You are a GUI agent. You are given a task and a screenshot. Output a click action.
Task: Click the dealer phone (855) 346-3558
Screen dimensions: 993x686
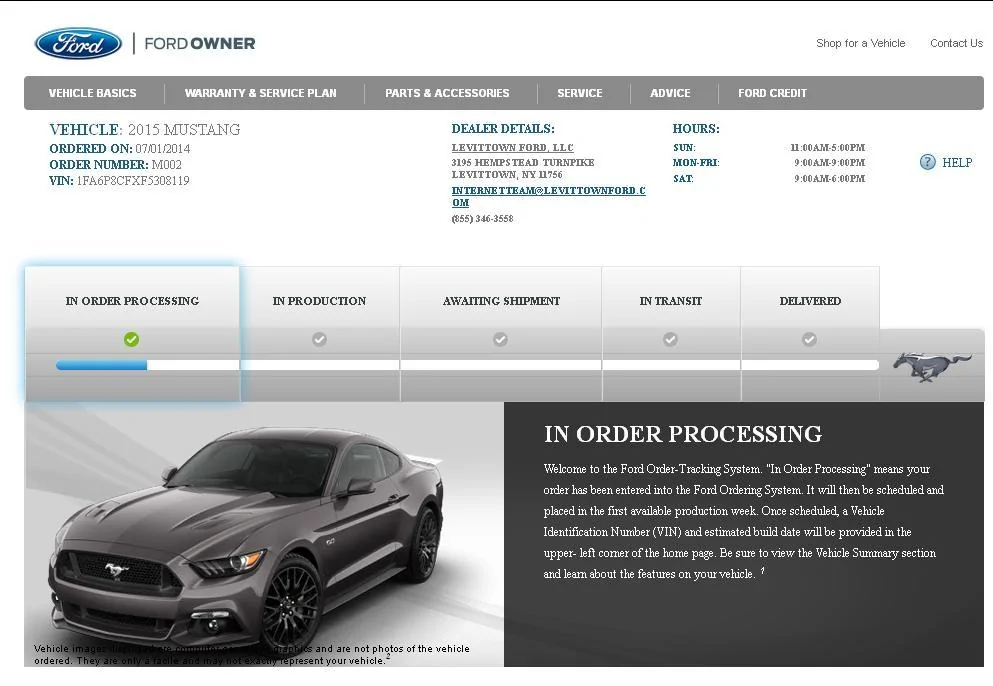tap(482, 219)
